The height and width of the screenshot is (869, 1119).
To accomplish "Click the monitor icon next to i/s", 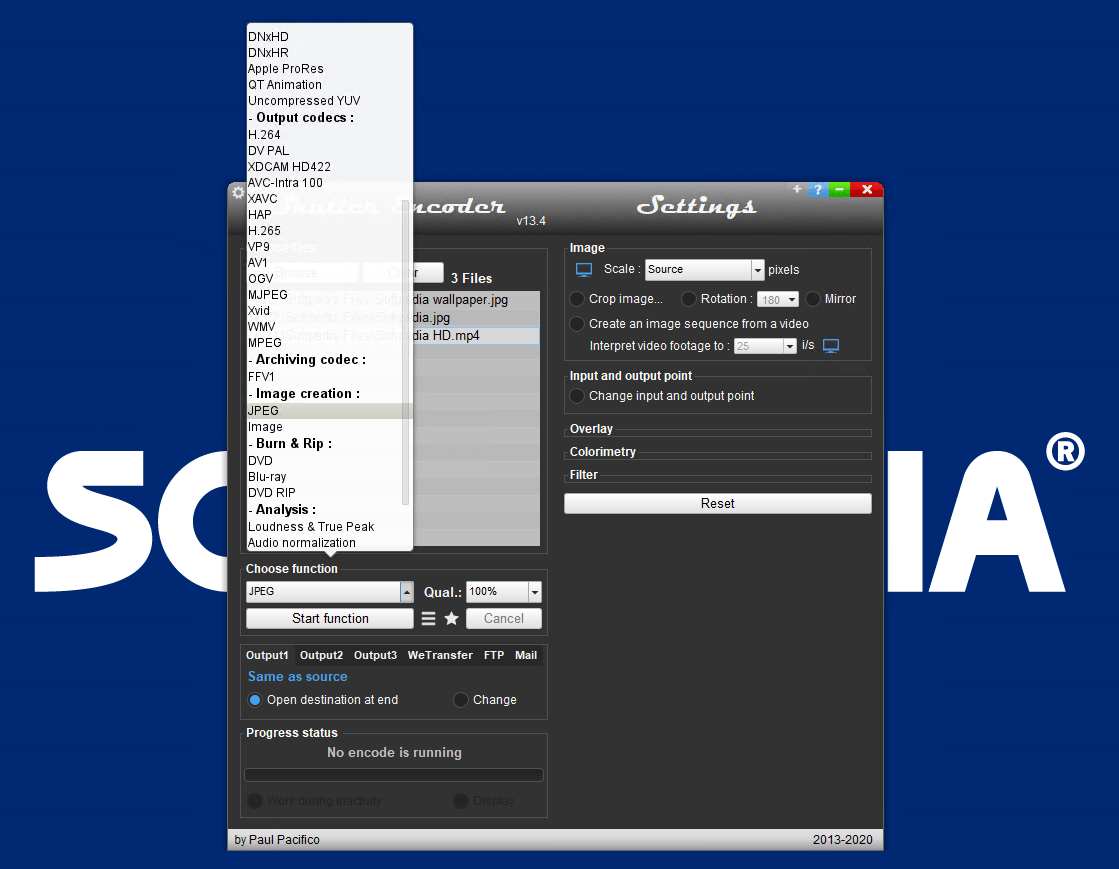I will pos(831,345).
